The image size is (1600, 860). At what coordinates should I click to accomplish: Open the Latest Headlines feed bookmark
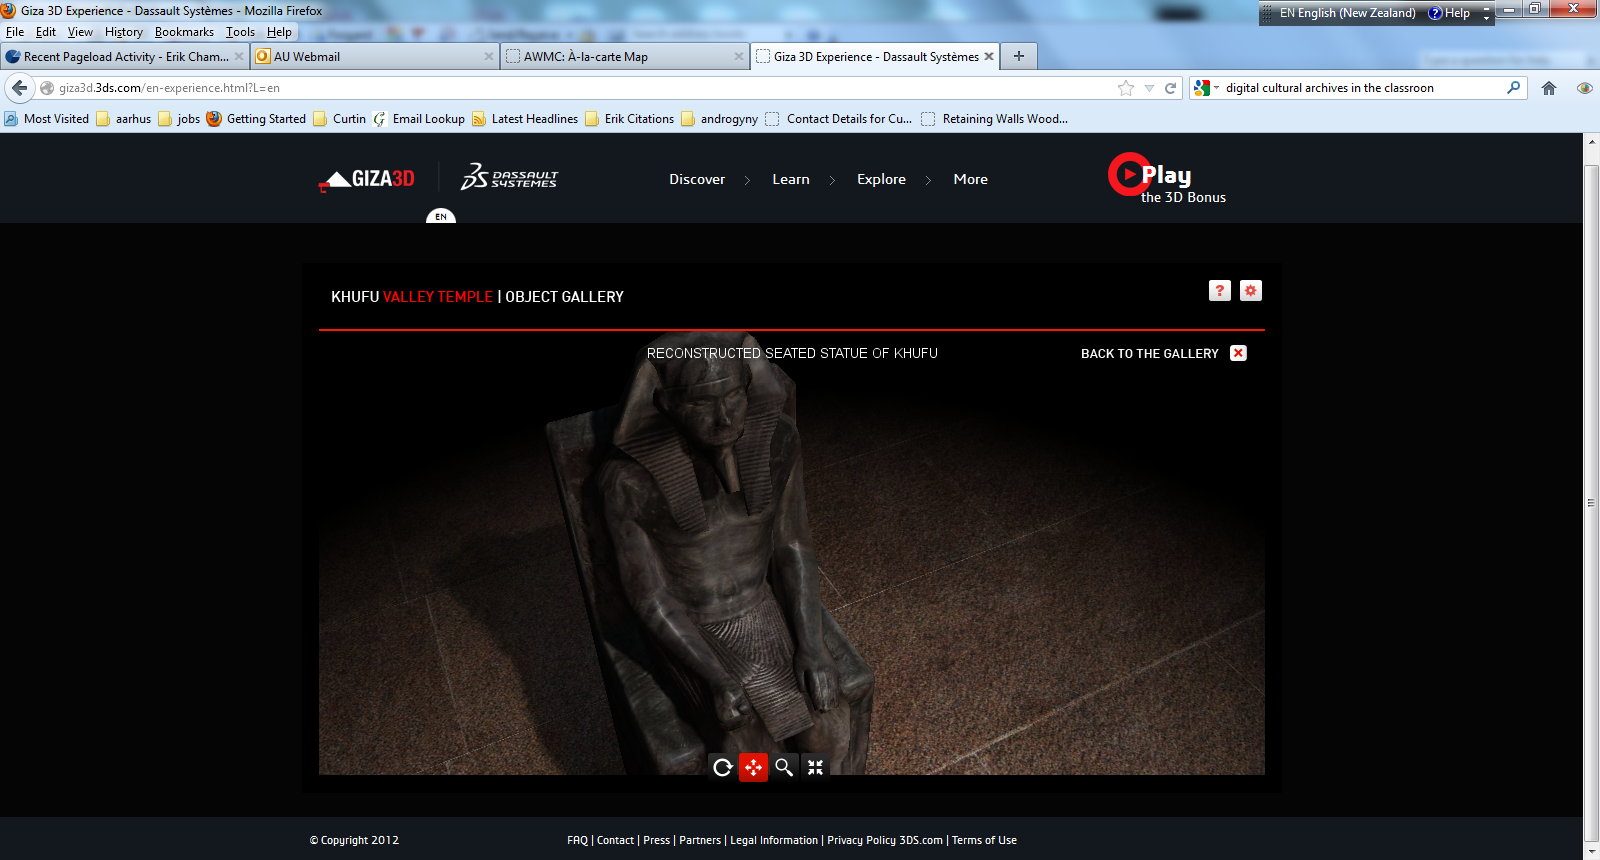point(525,119)
